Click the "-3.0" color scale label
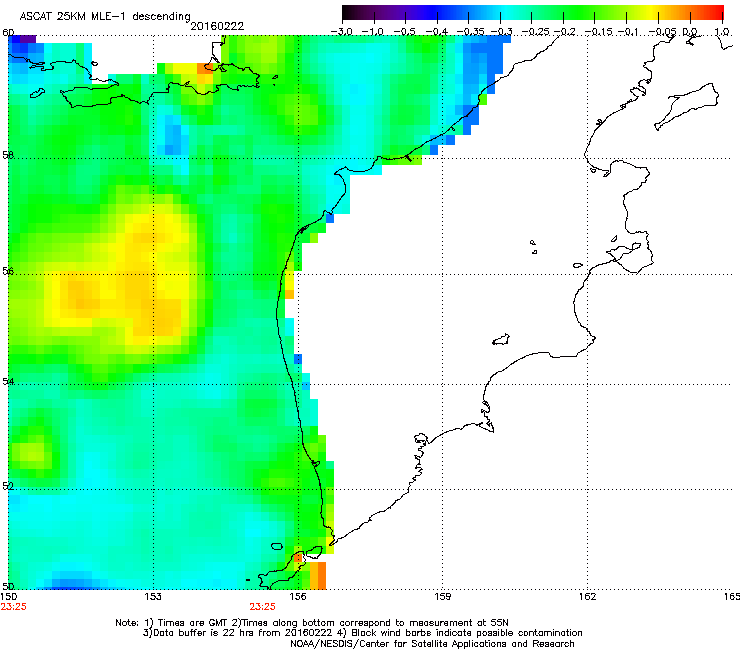Viewport: 740px width, 650px height. (x=341, y=32)
